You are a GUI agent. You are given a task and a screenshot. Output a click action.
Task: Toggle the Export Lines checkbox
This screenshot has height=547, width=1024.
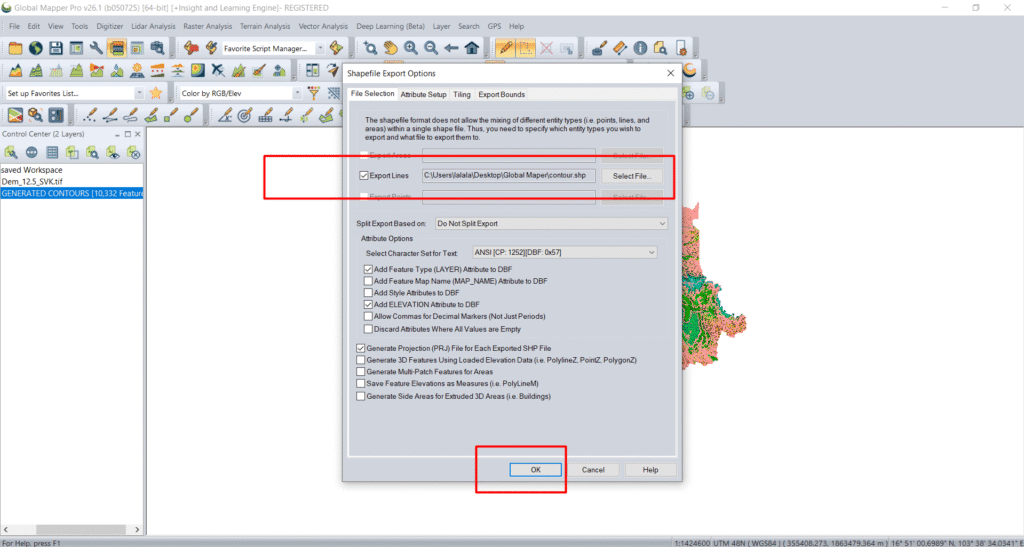click(x=364, y=176)
